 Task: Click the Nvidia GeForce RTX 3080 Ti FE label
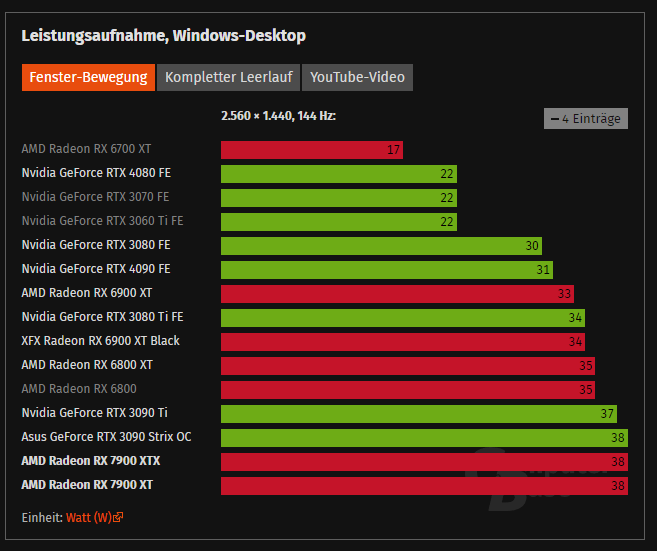pyautogui.click(x=103, y=317)
